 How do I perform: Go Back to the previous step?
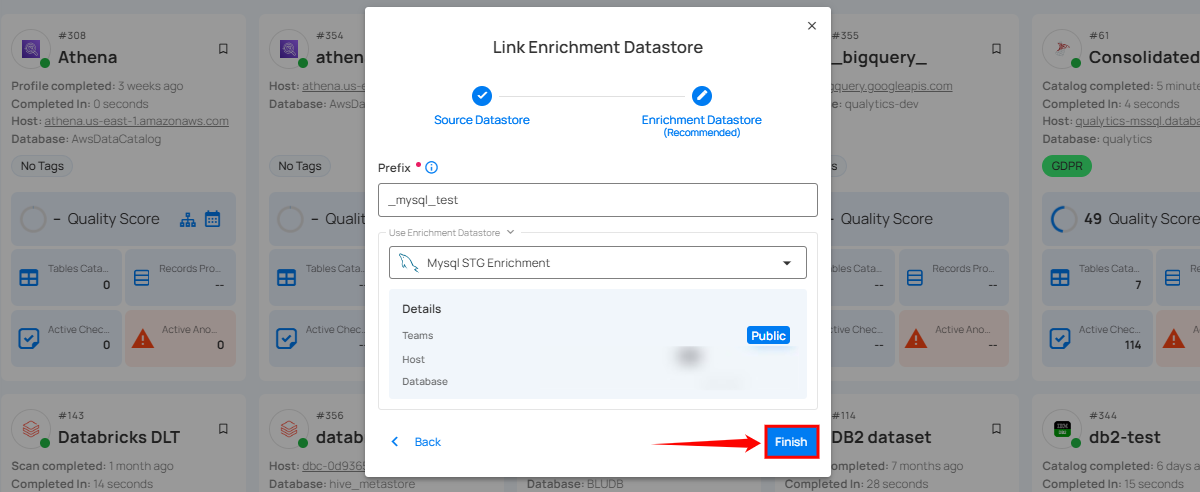(415, 442)
